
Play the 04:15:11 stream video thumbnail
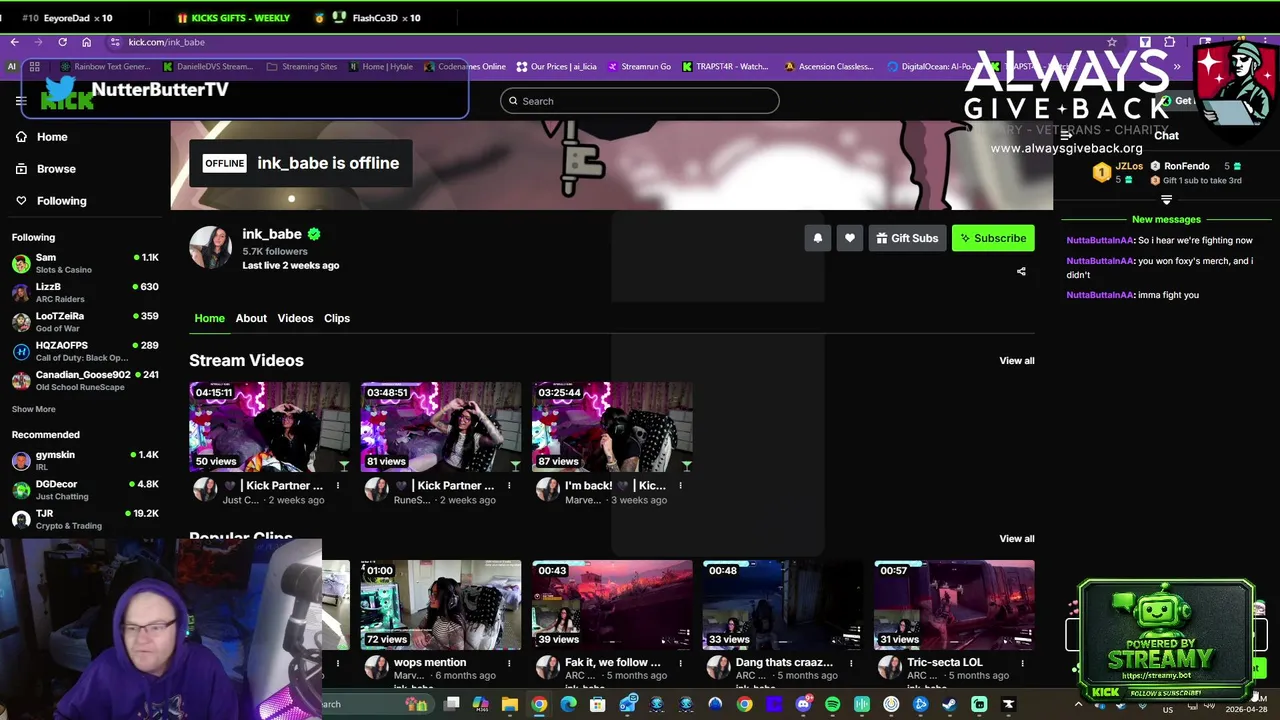(x=270, y=427)
